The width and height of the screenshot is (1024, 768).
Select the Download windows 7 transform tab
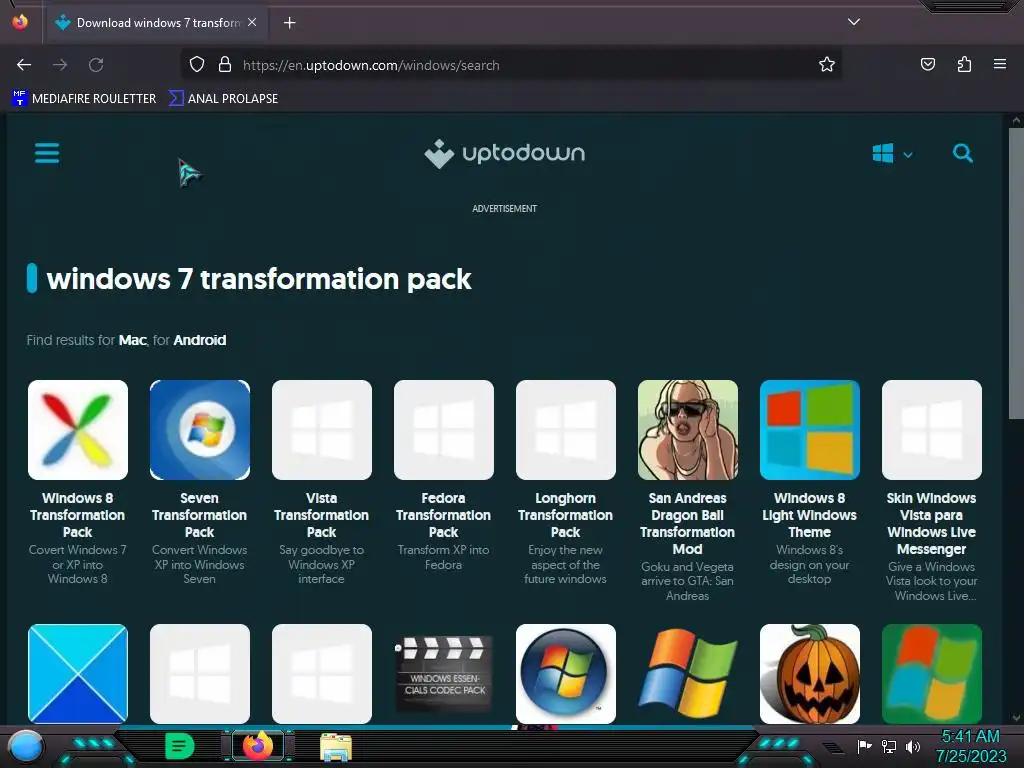click(156, 23)
